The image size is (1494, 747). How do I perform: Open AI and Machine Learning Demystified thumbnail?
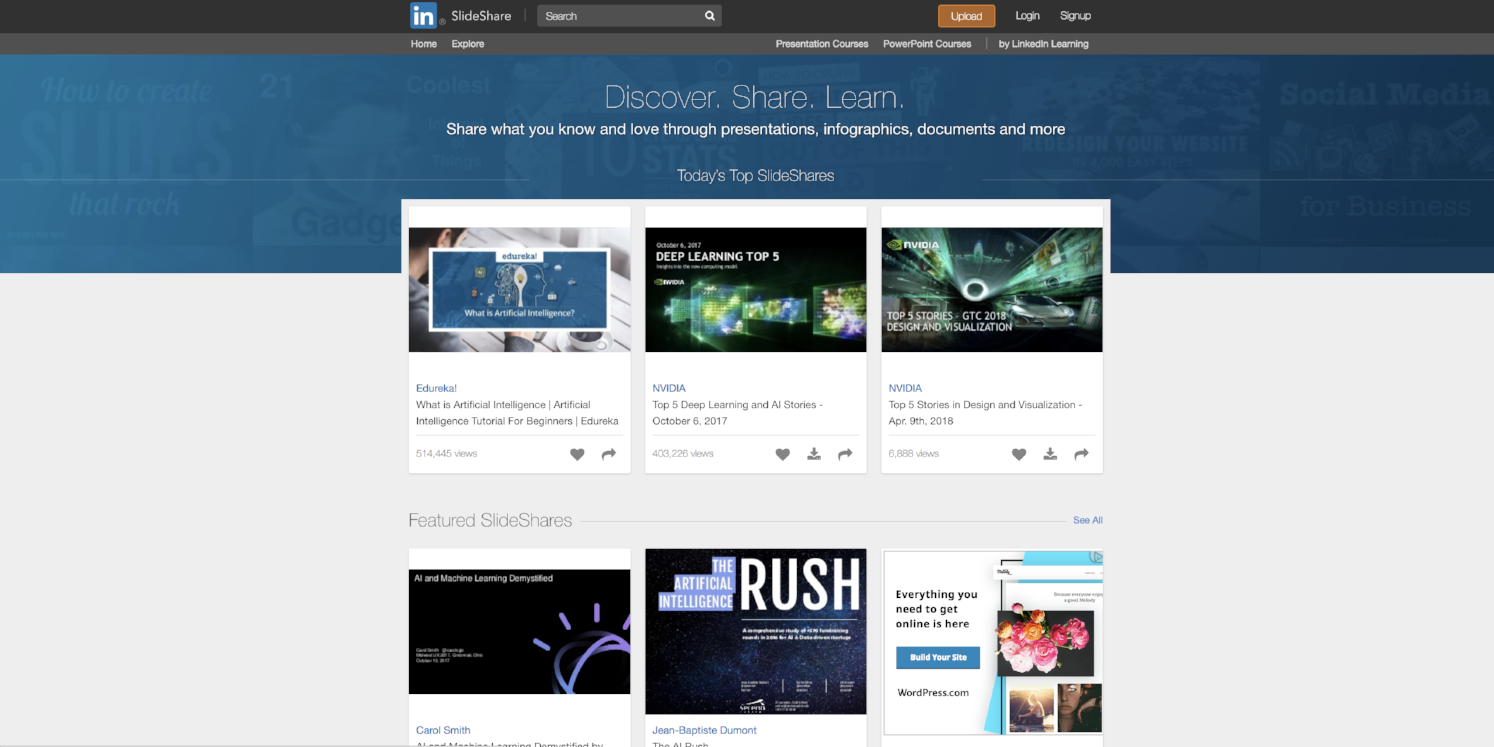click(x=519, y=632)
